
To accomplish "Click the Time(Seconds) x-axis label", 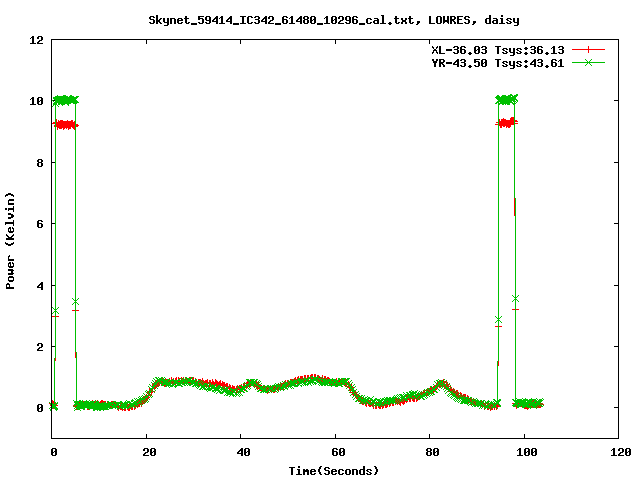I will click(334, 471).
